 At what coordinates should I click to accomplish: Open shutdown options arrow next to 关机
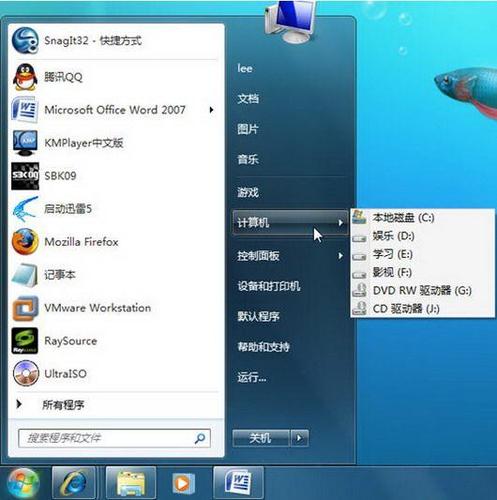point(299,438)
